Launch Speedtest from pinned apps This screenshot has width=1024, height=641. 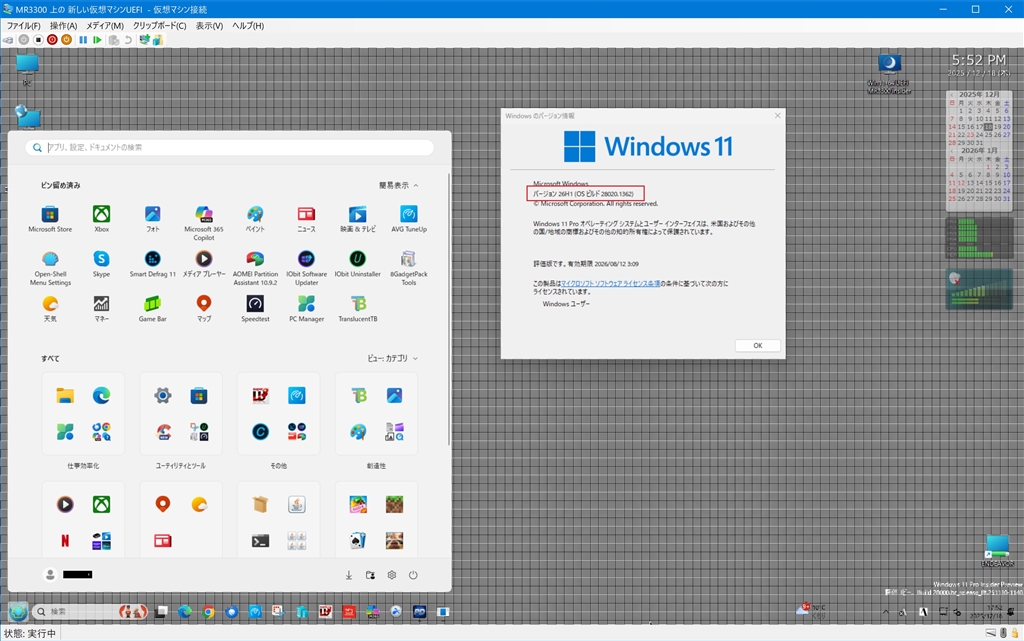(x=255, y=304)
